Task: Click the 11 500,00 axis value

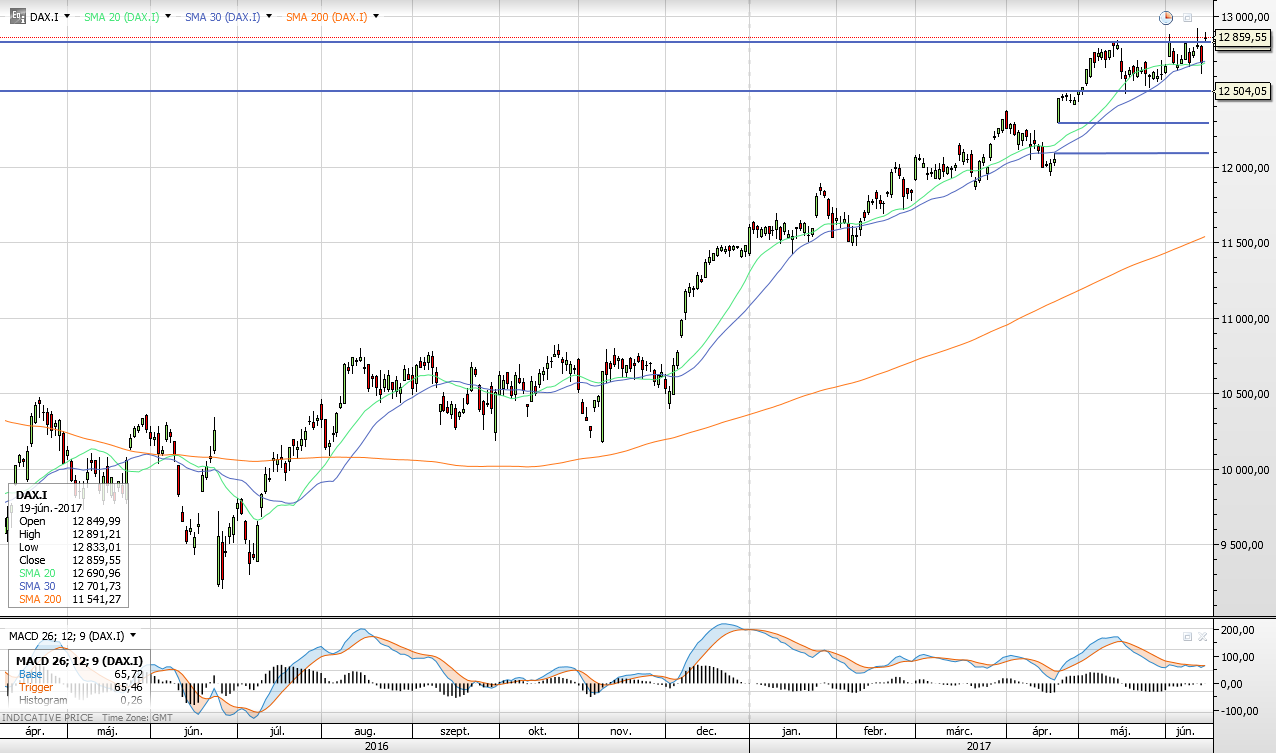Action: (x=1243, y=243)
